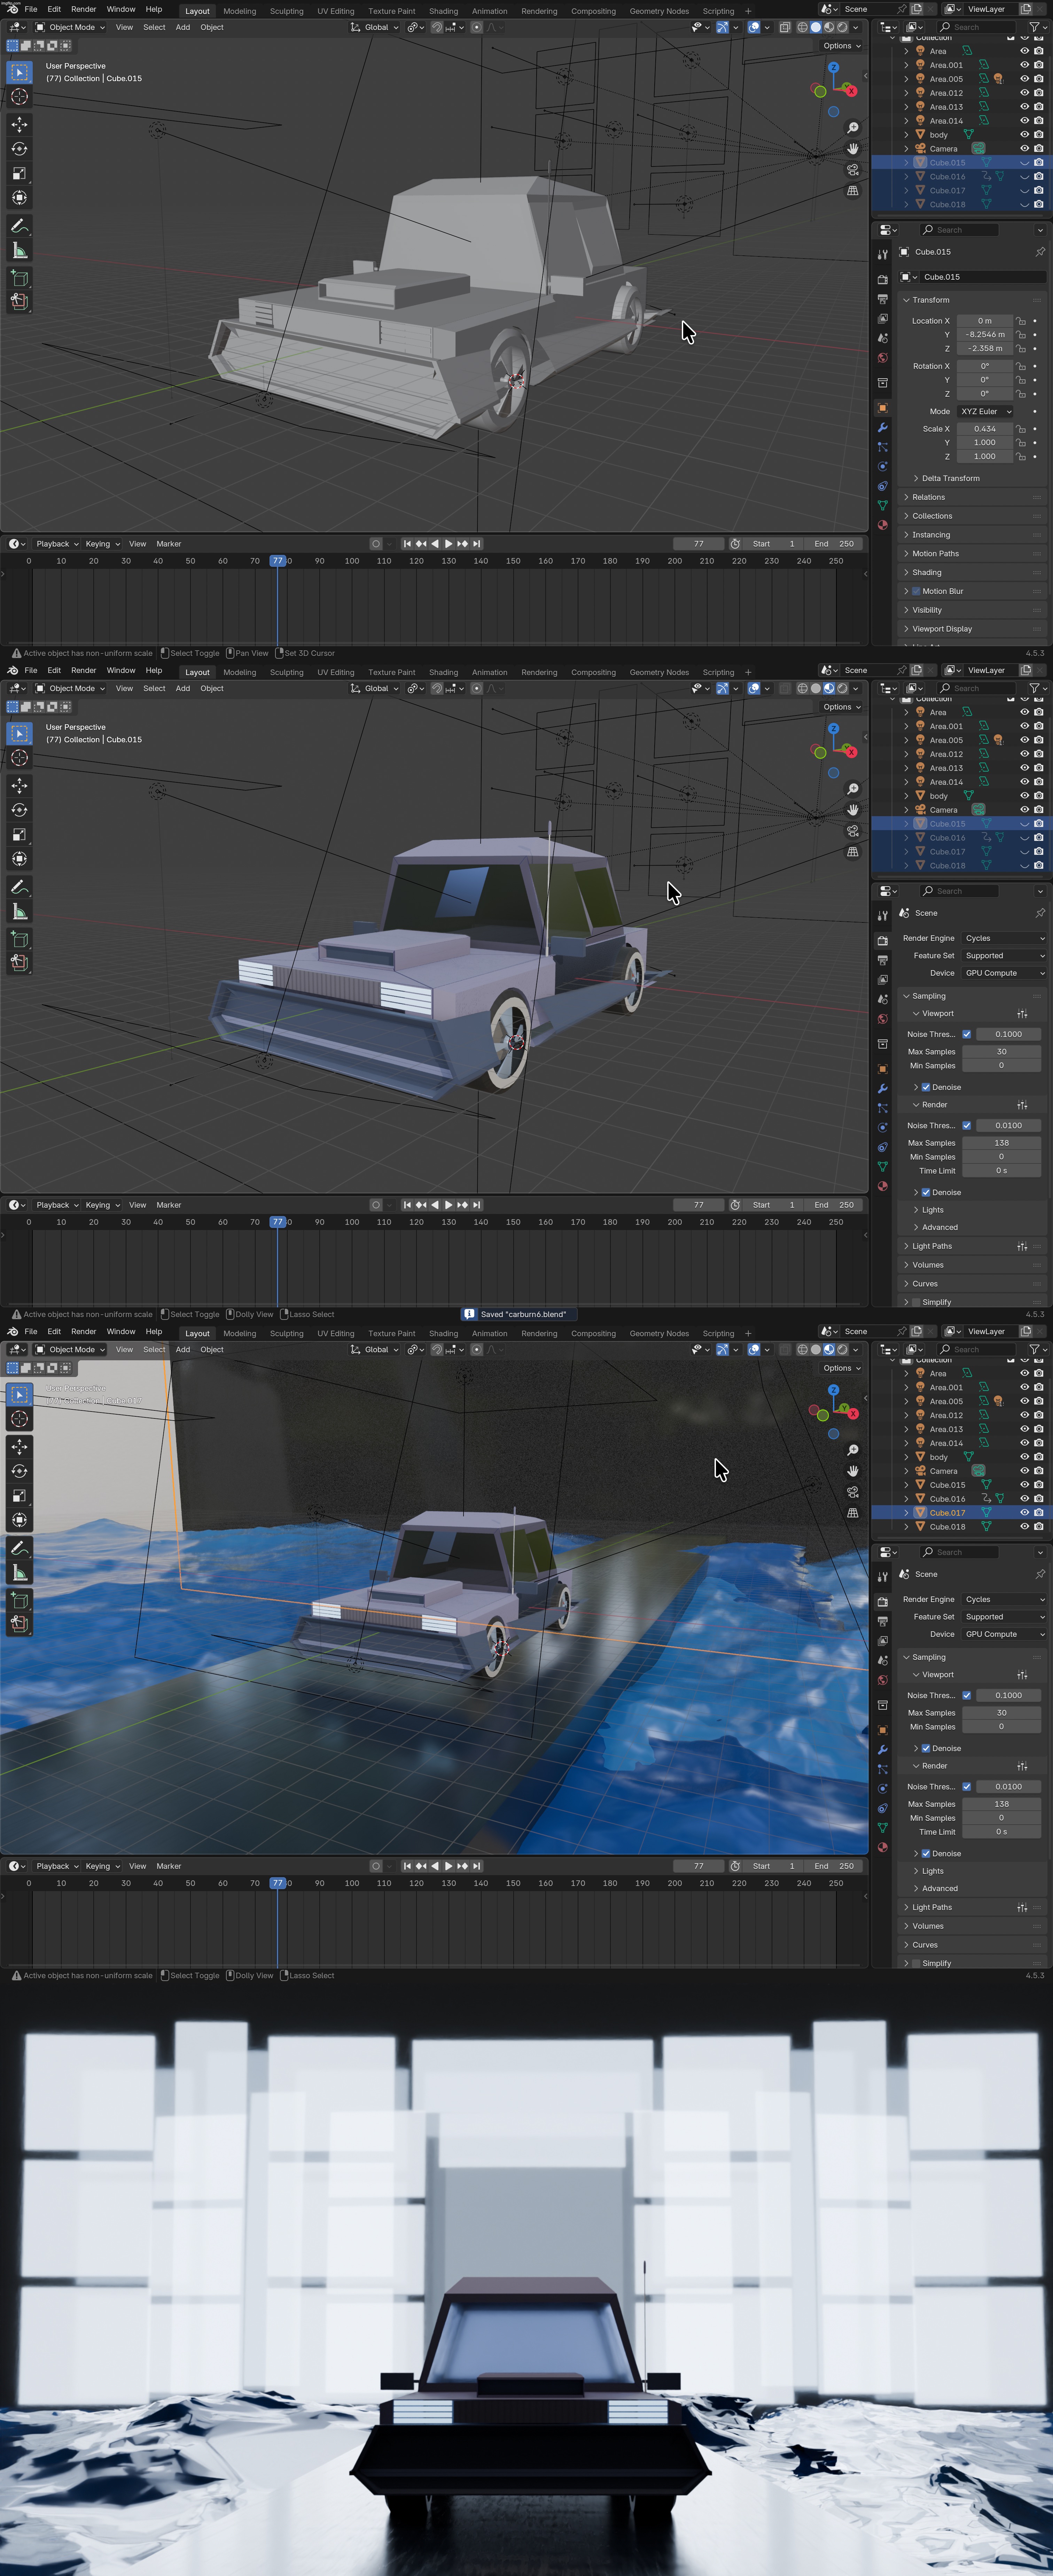Uncheck Viewport Denoise in middle window
This screenshot has height=2576, width=1053.
pyautogui.click(x=926, y=1087)
